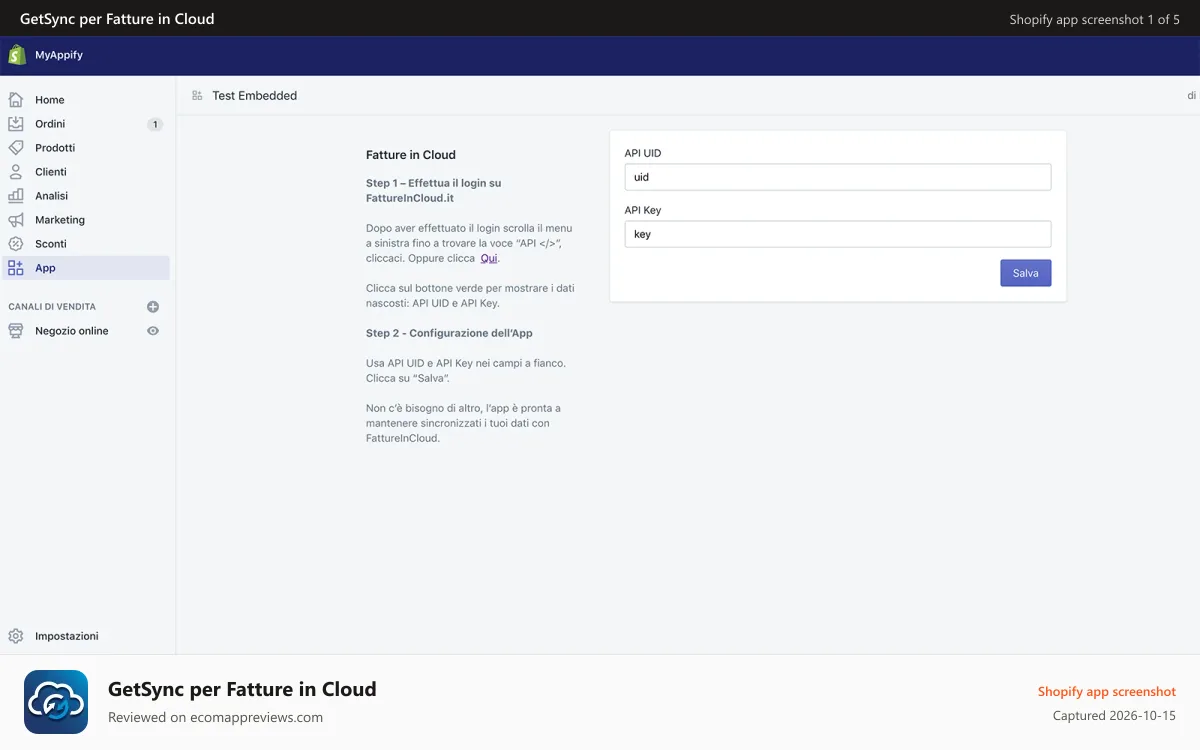This screenshot has height=750, width=1200.
Task: Click the Ordini inbox icon
Action: (x=16, y=124)
